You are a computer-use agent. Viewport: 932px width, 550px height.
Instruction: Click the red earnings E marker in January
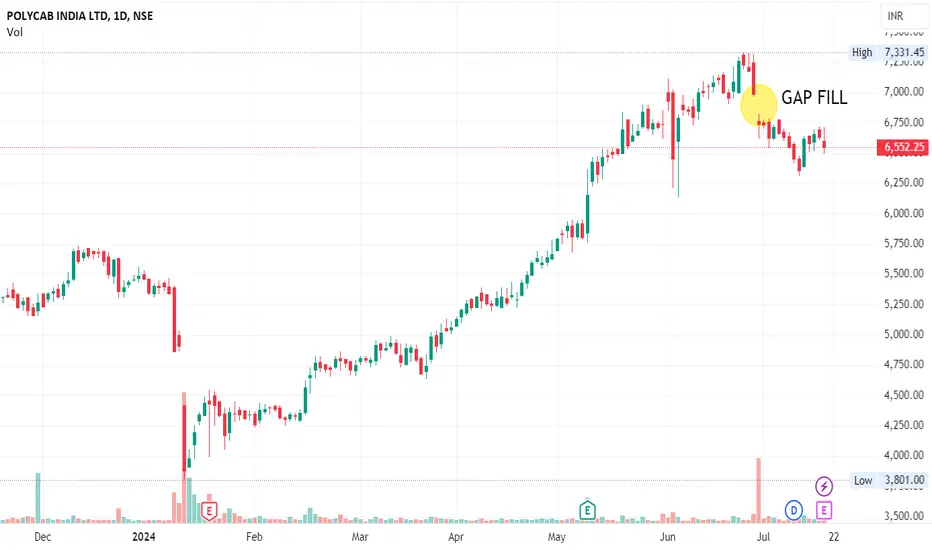coord(209,511)
